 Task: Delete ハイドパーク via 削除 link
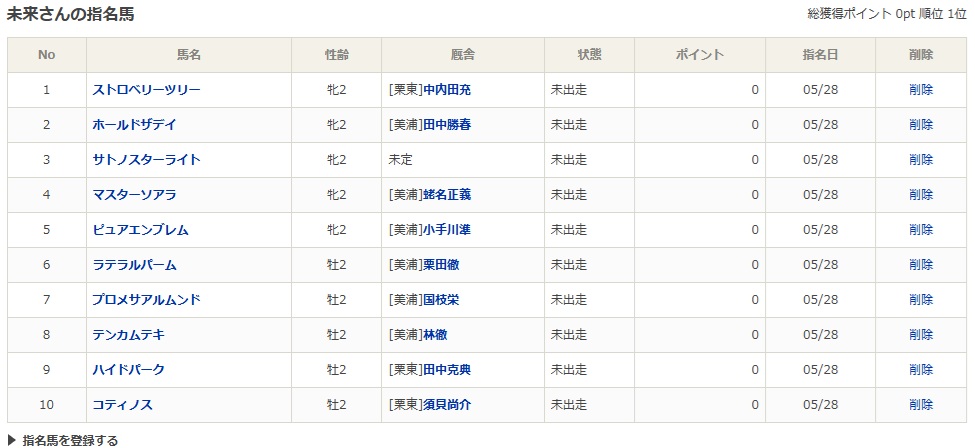coord(921,370)
